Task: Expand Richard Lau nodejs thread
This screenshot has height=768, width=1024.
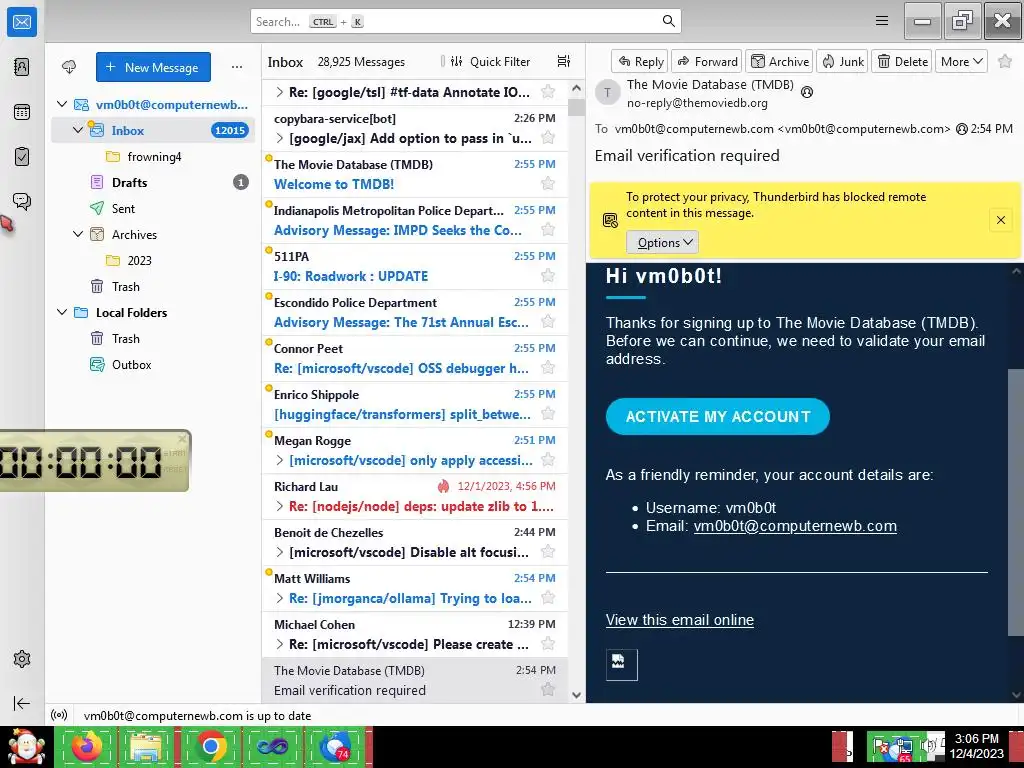Action: [x=280, y=506]
